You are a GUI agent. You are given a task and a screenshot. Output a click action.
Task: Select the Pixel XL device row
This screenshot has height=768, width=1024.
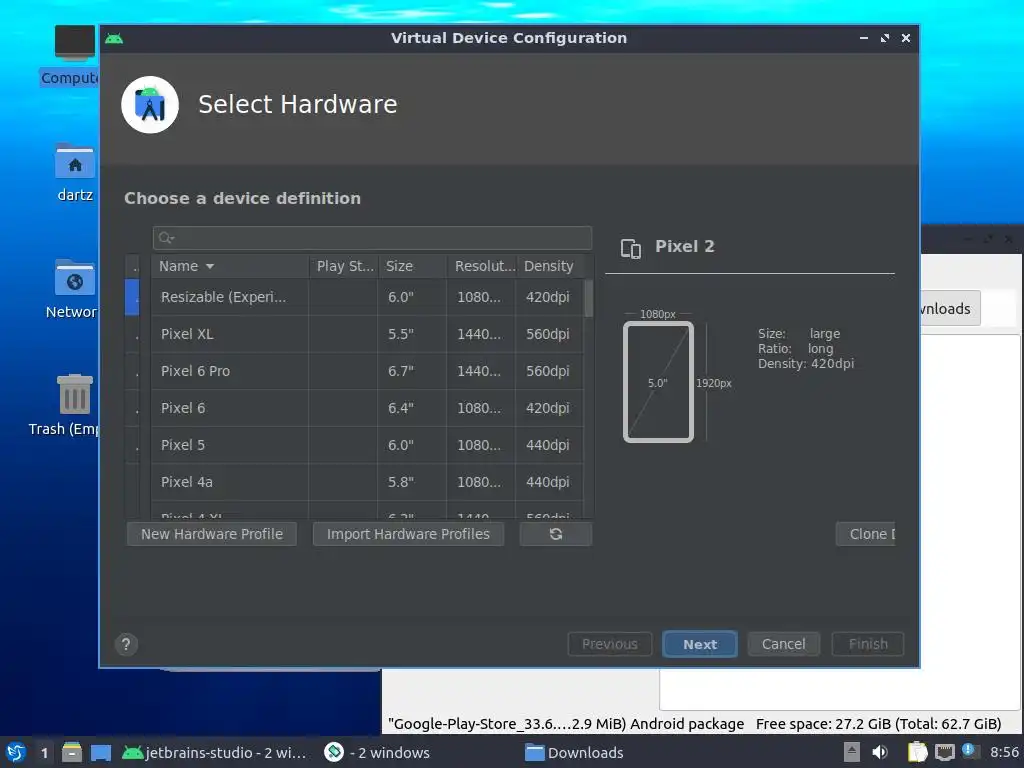[367, 334]
